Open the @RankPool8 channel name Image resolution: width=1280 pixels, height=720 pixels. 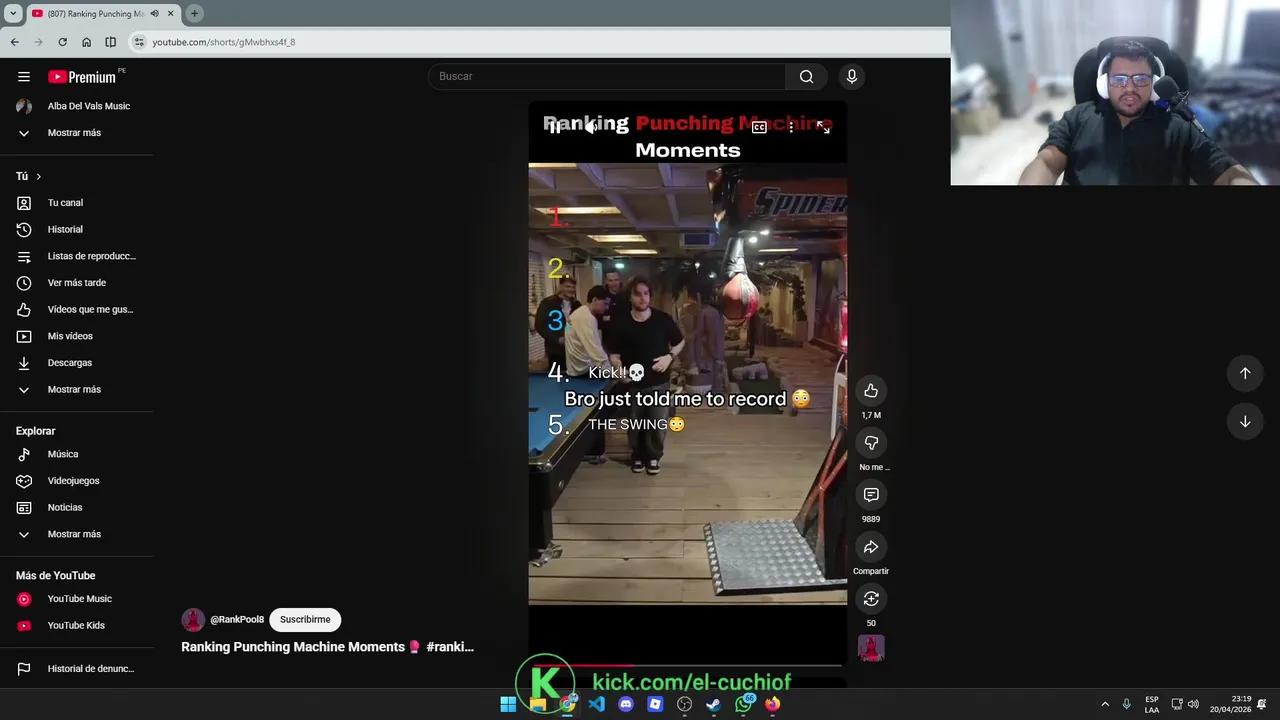(237, 620)
